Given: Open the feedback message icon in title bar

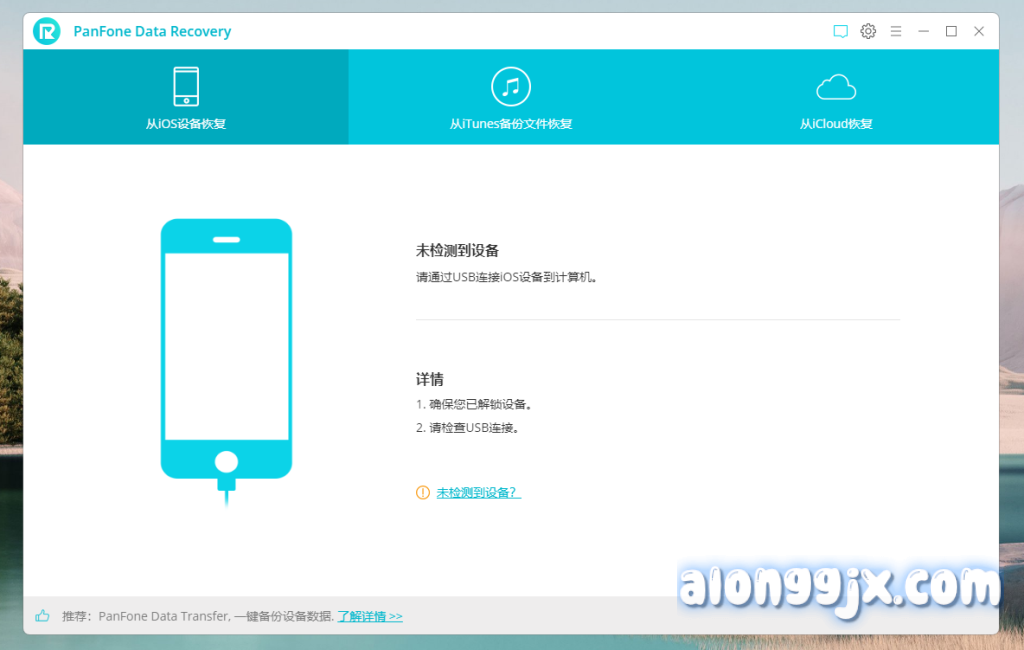Looking at the screenshot, I should point(841,31).
